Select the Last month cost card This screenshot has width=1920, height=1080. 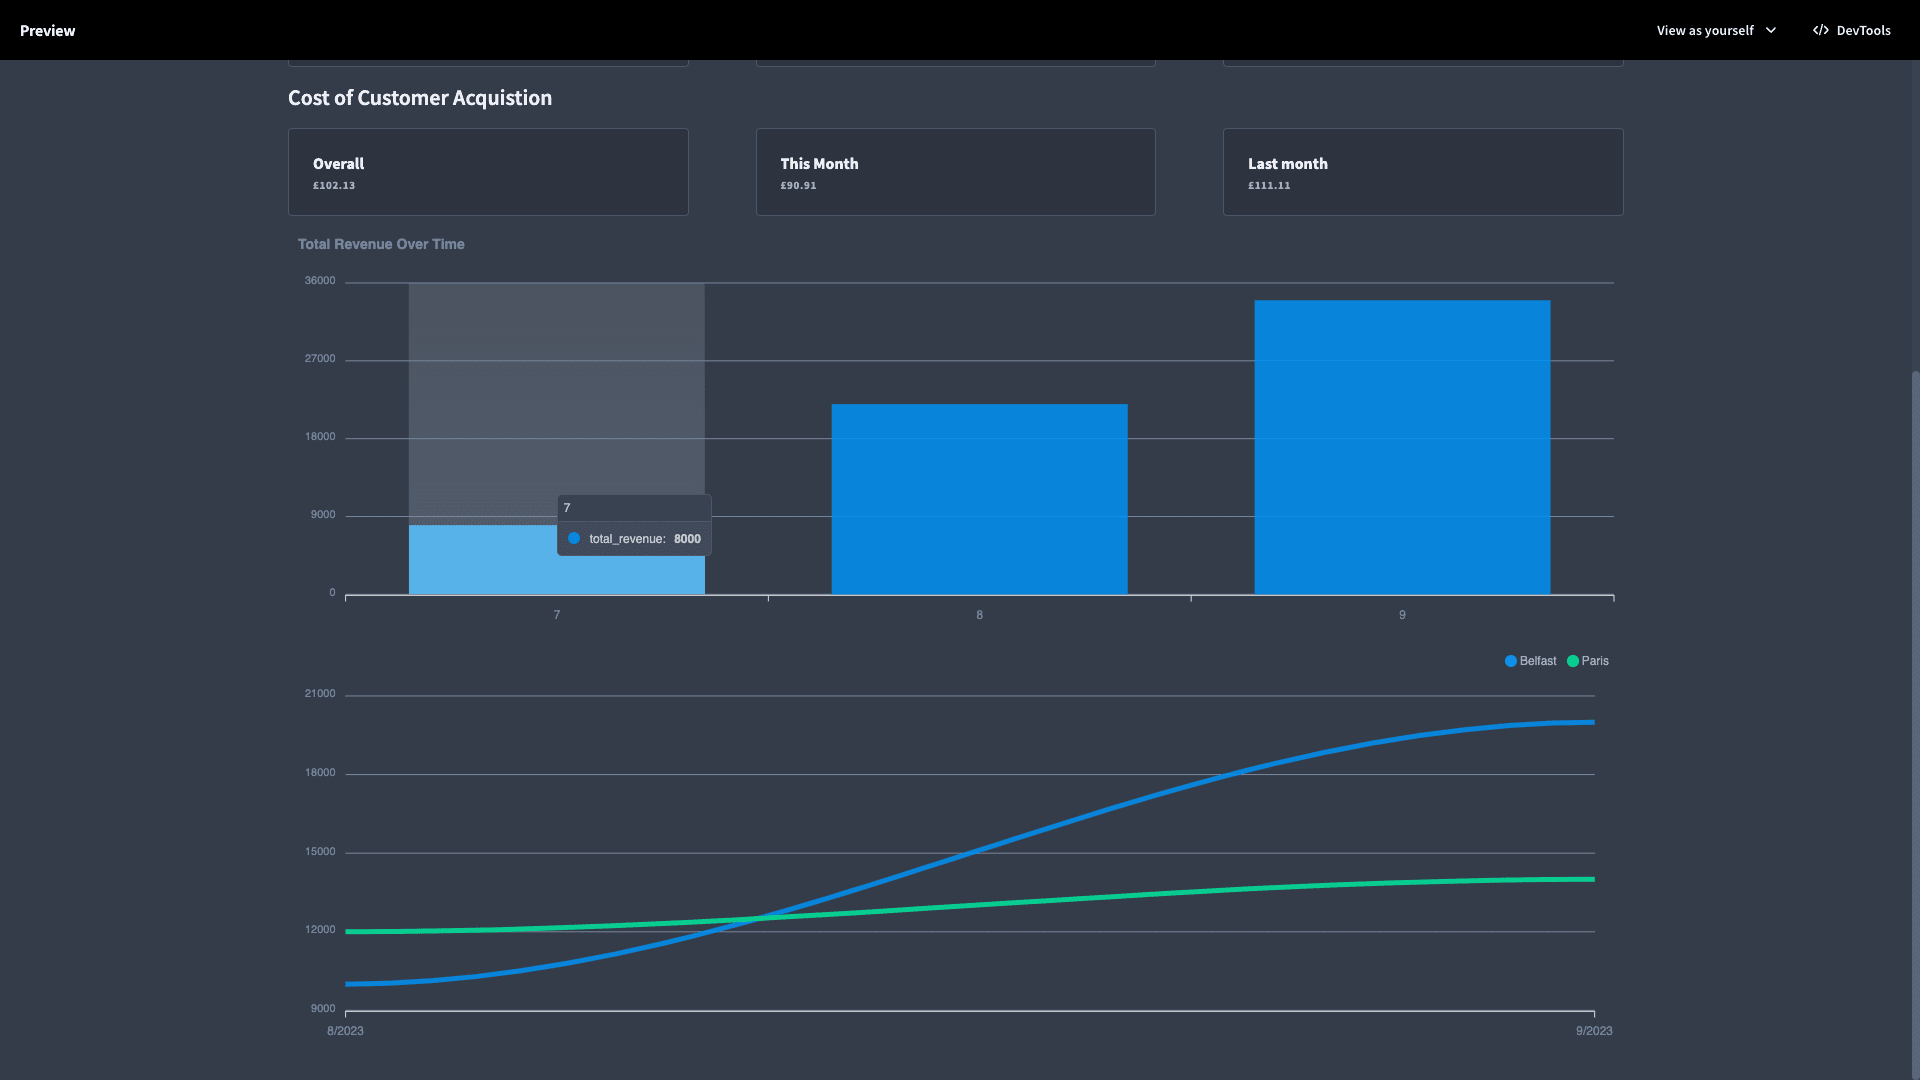click(1422, 172)
